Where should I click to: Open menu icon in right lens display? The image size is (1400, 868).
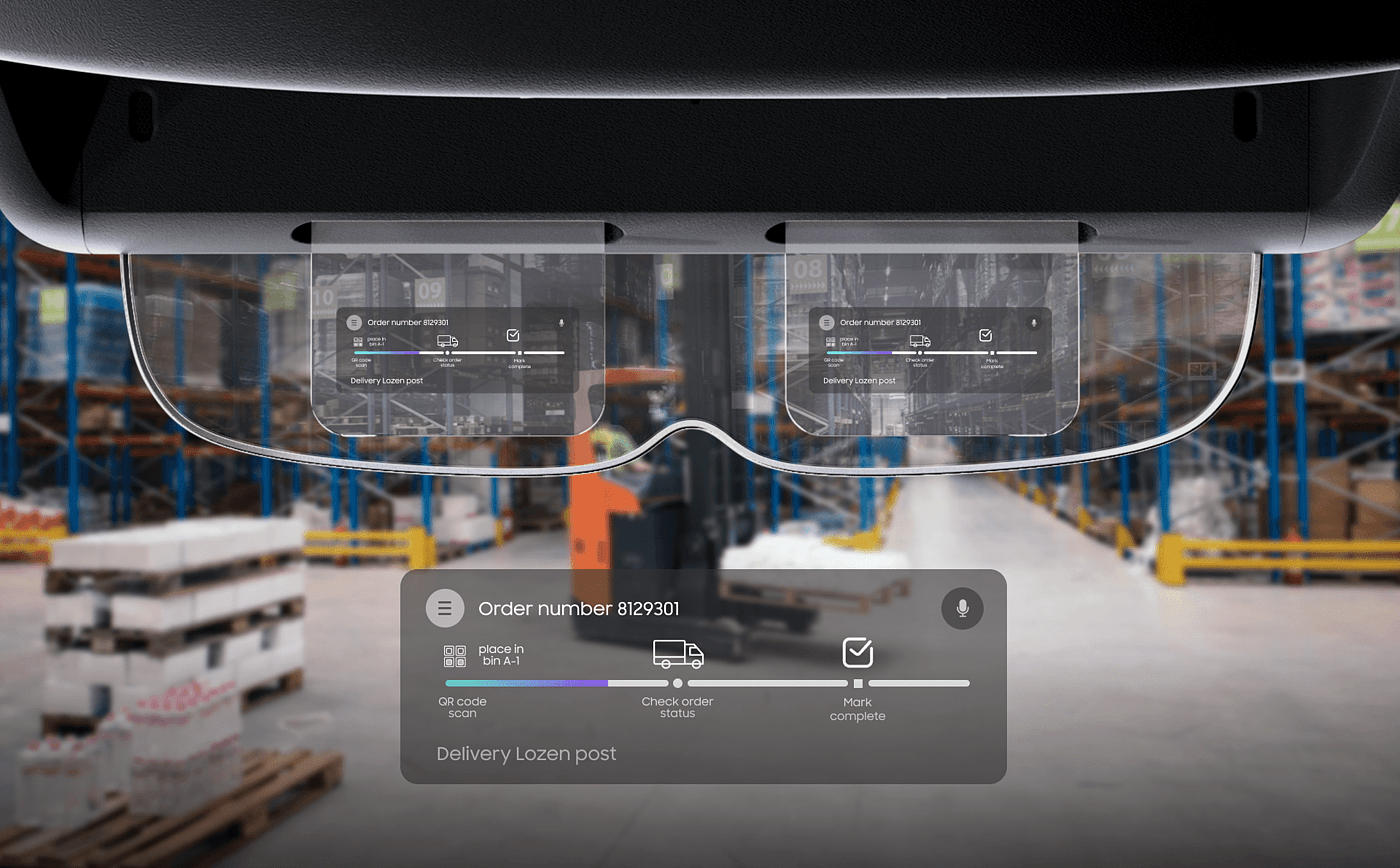click(826, 323)
